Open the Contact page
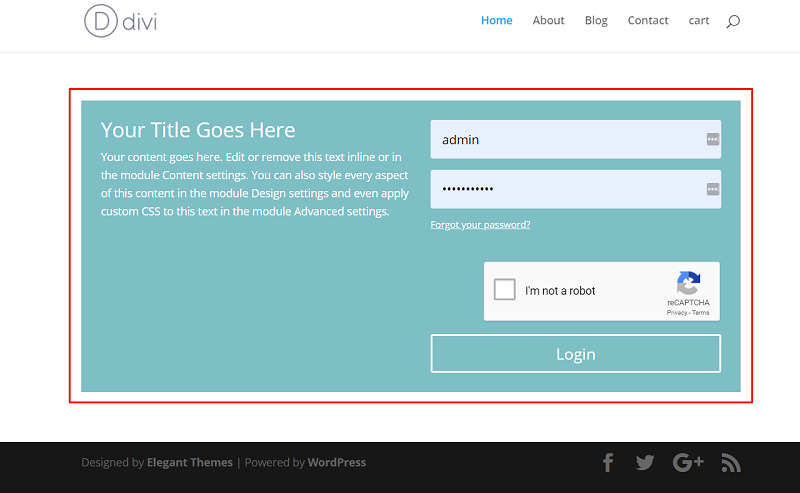This screenshot has width=800, height=493. [648, 20]
